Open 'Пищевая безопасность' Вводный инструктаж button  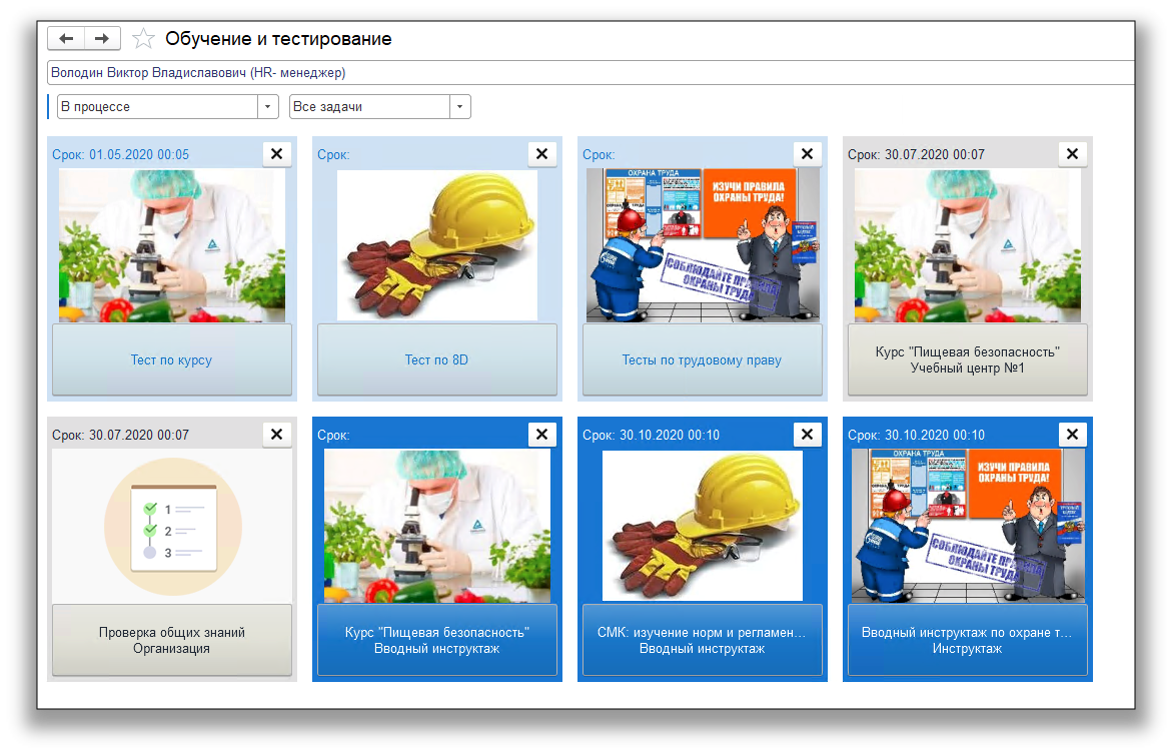pyautogui.click(x=437, y=640)
